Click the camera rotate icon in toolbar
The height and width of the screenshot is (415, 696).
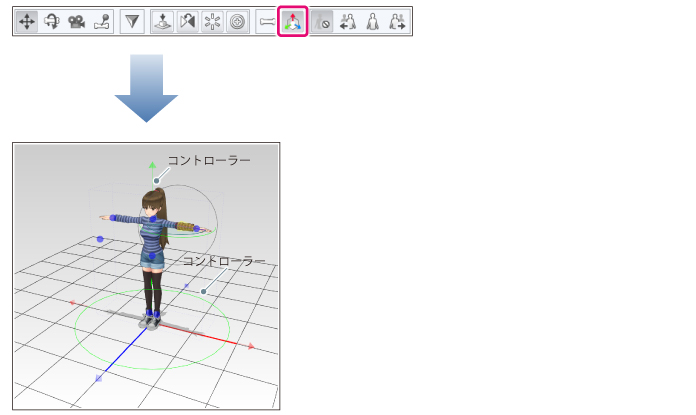click(x=52, y=22)
